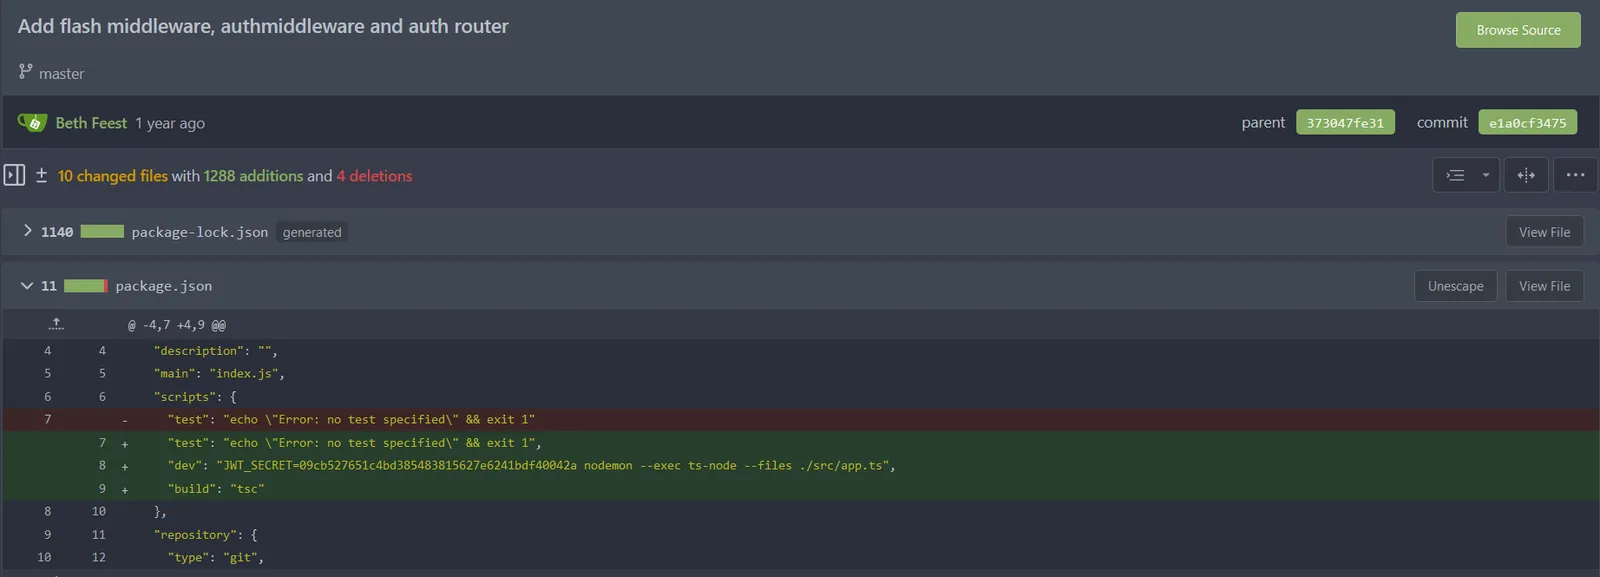This screenshot has height=577, width=1600.
Task: Click the package.json diffstat bar
Action: pyautogui.click(x=86, y=286)
